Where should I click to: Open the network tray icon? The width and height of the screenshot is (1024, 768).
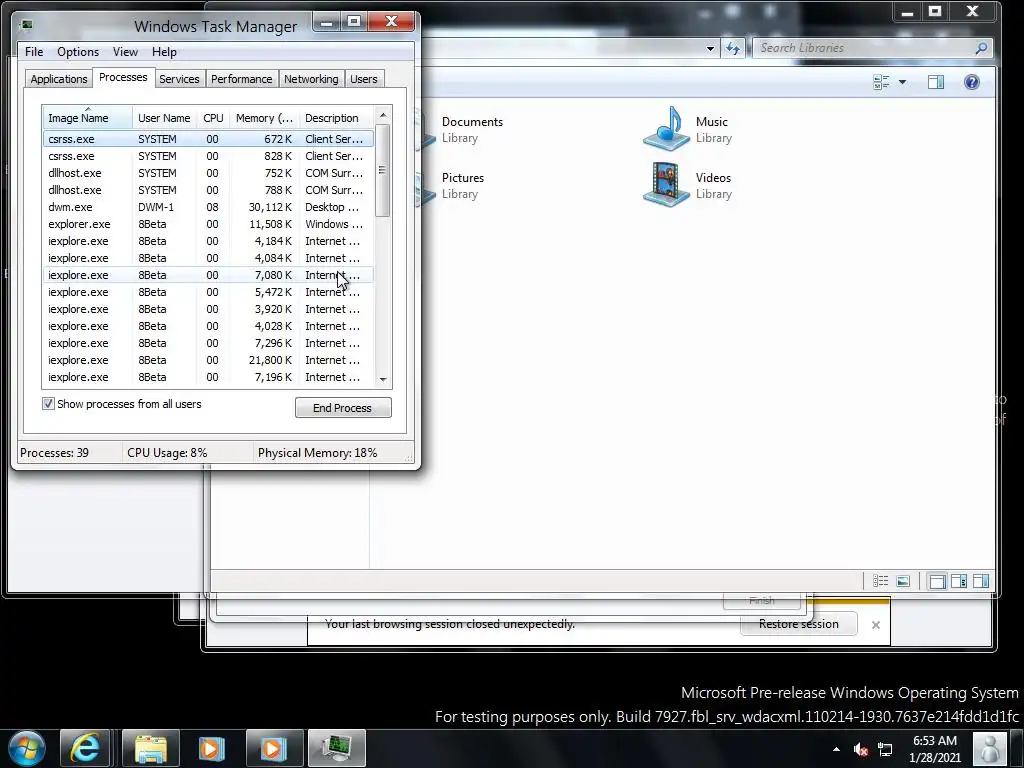pyautogui.click(x=885, y=750)
